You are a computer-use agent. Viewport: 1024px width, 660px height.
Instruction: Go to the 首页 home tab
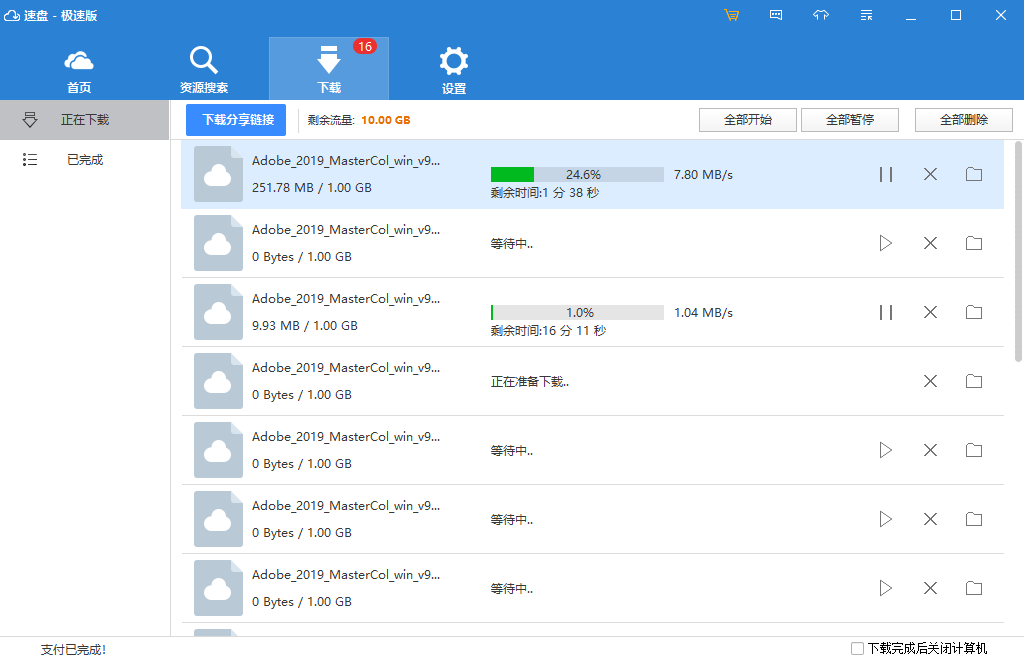(x=79, y=70)
